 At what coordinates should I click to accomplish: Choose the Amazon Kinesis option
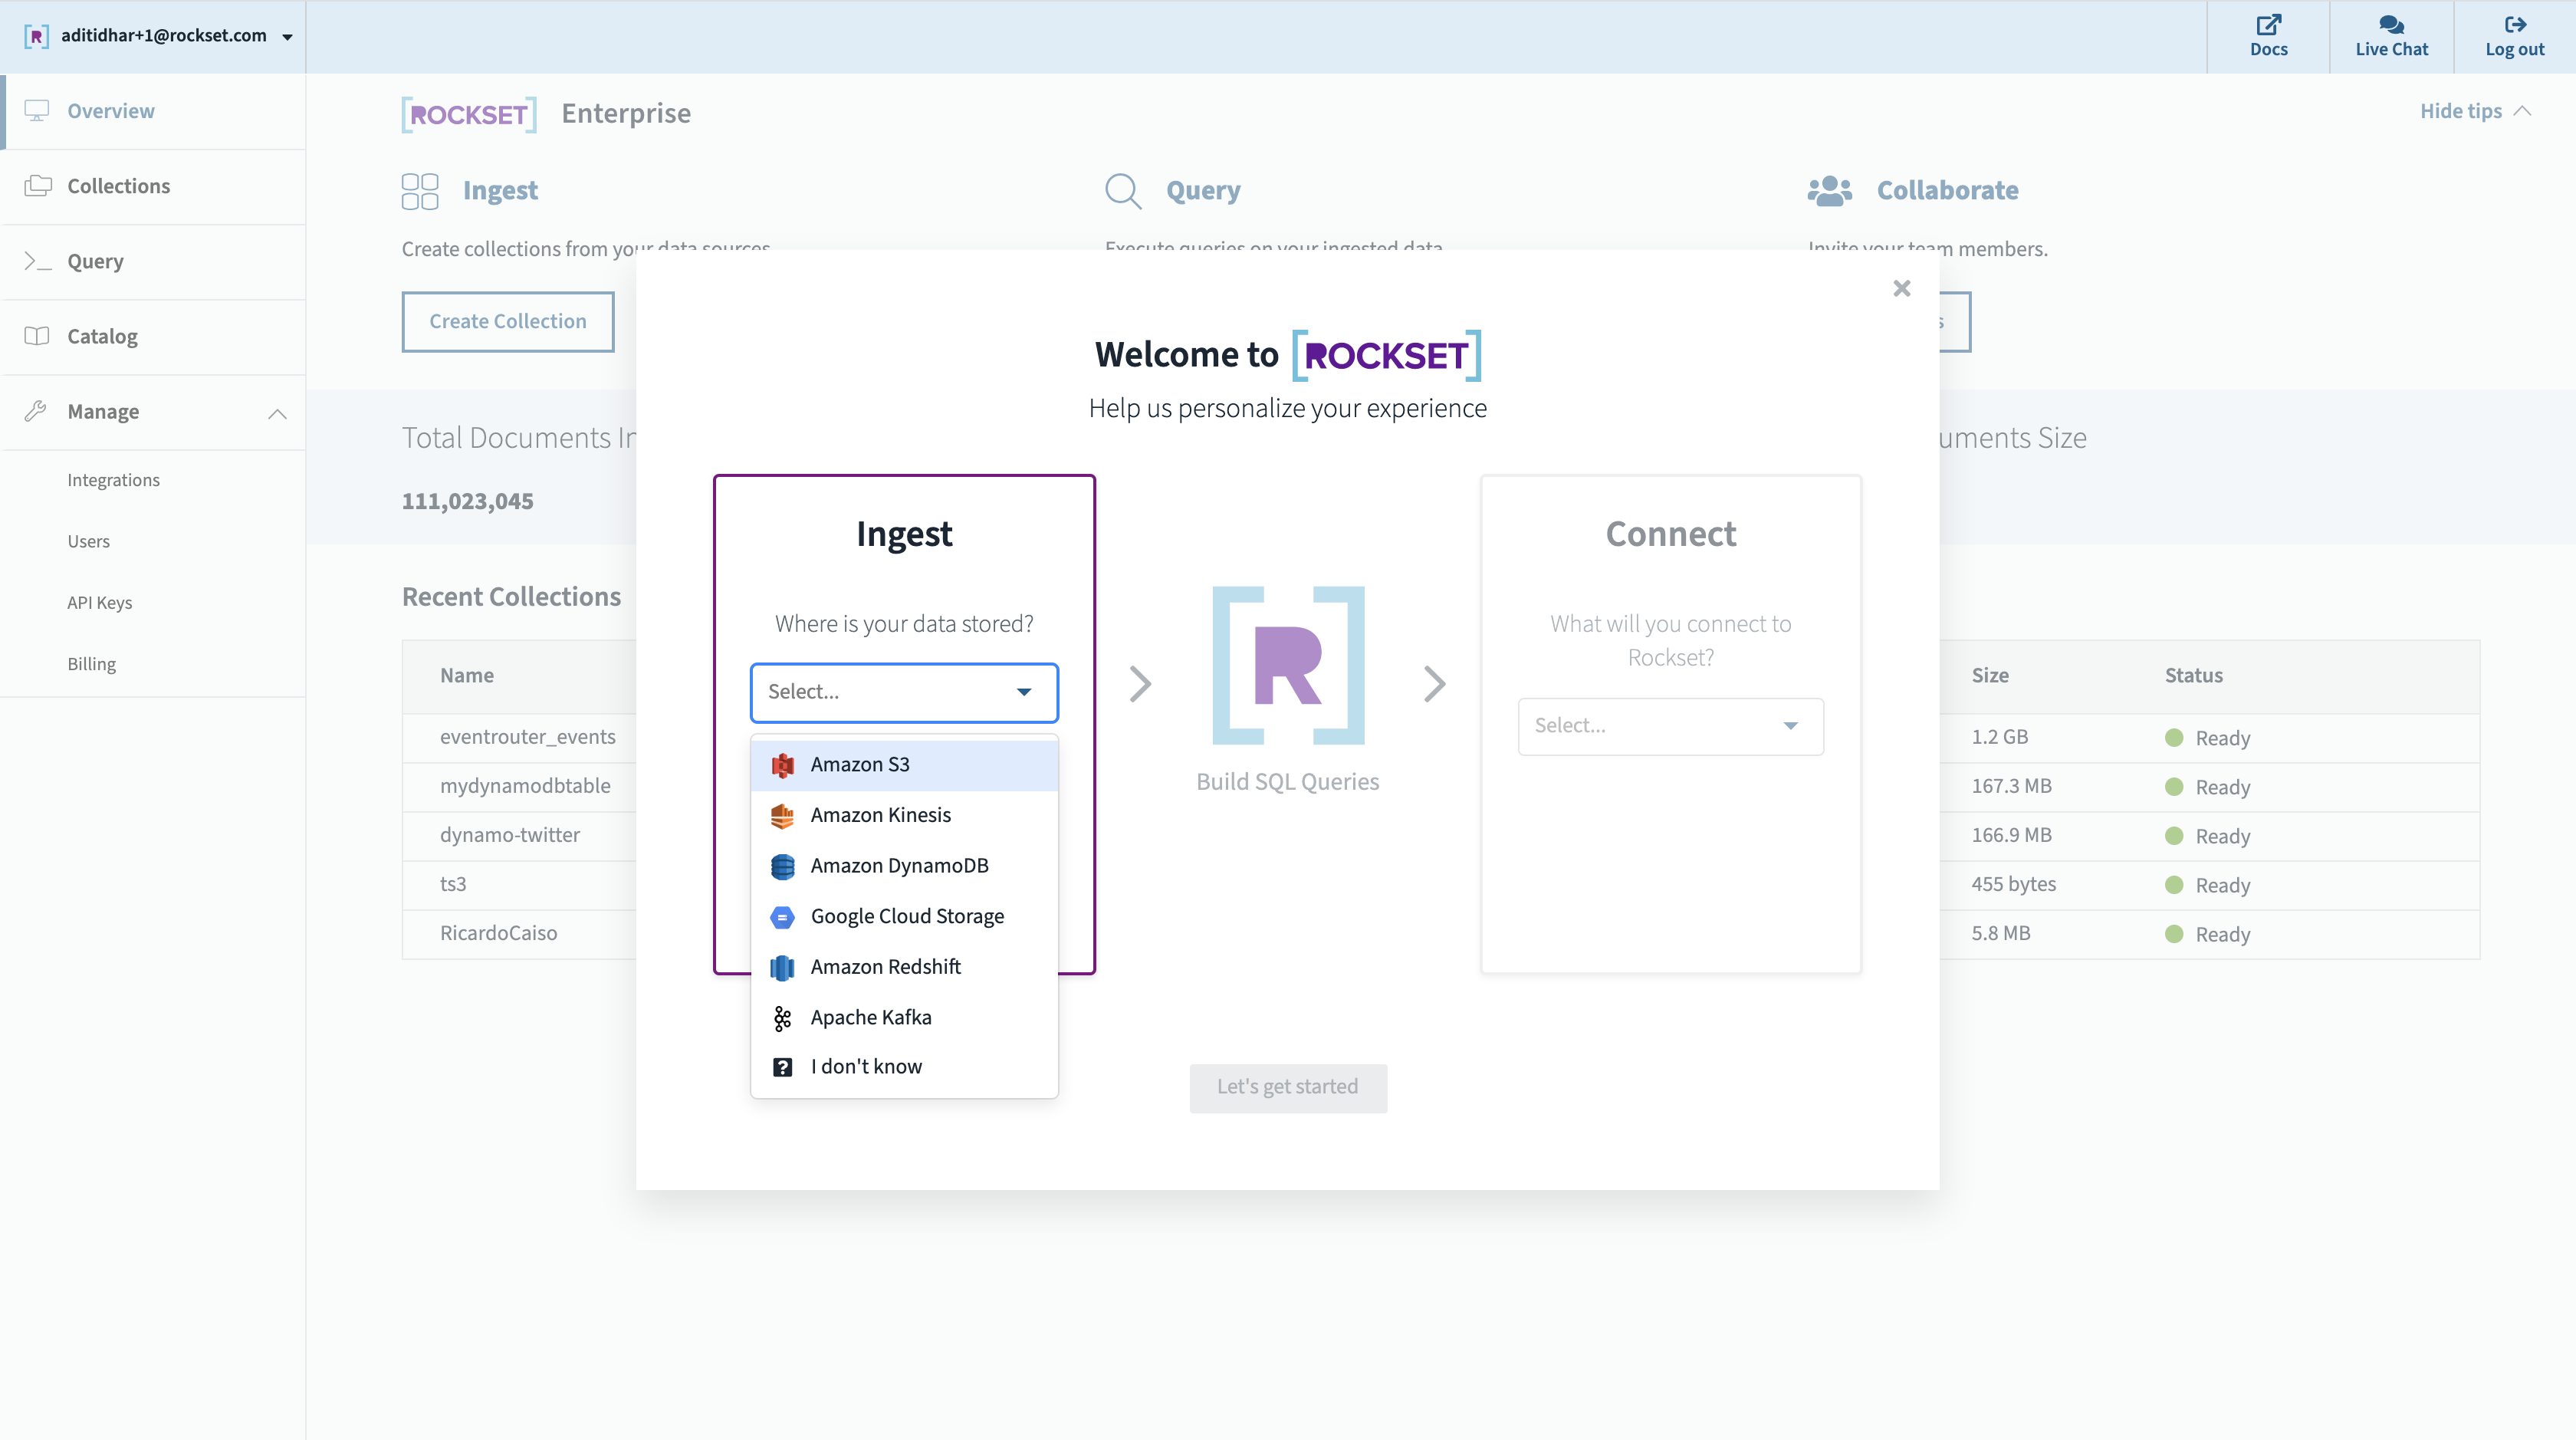(x=880, y=815)
